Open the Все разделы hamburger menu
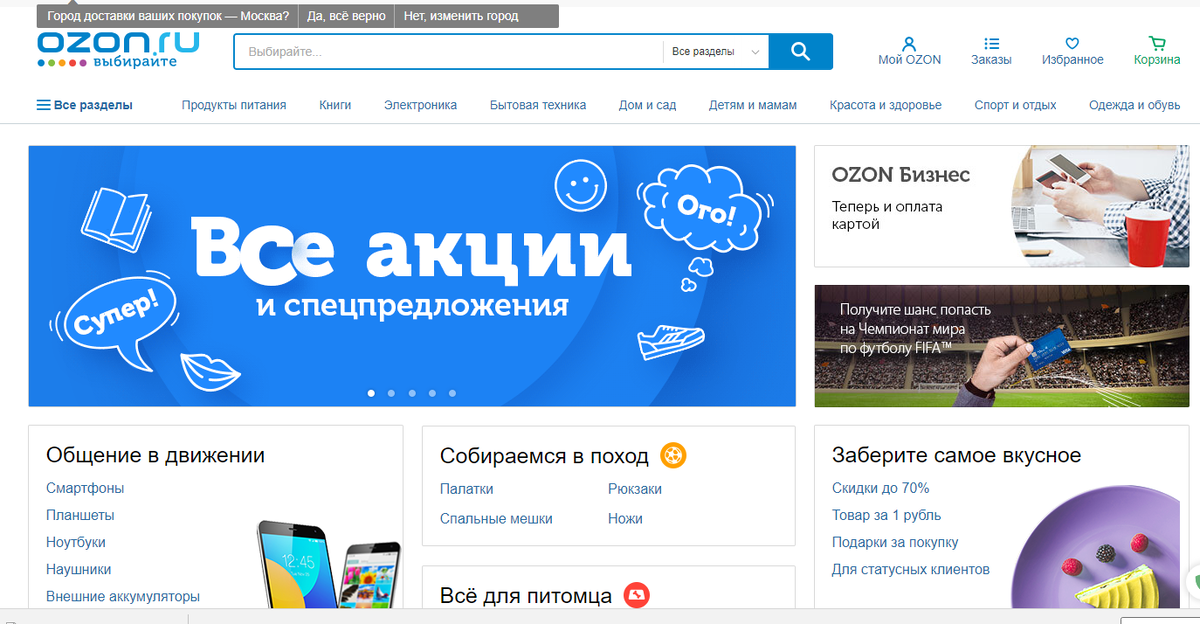This screenshot has height=624, width=1200. click(85, 105)
